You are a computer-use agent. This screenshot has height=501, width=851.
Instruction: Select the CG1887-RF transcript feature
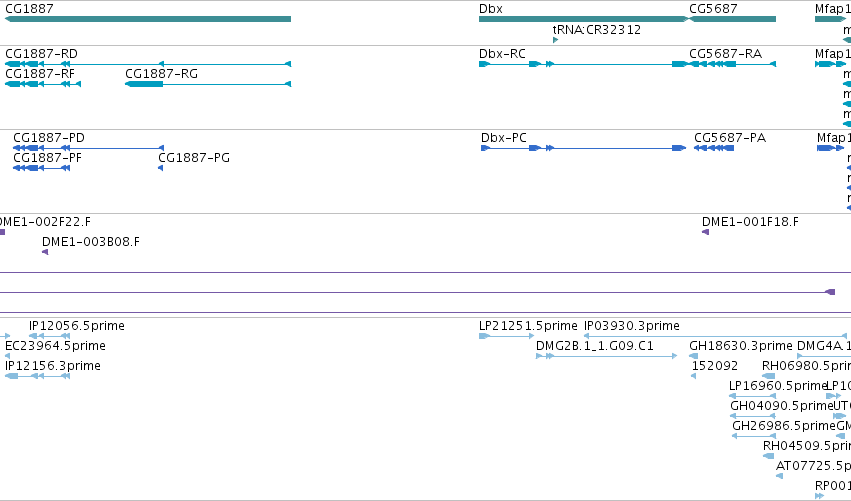tap(43, 84)
